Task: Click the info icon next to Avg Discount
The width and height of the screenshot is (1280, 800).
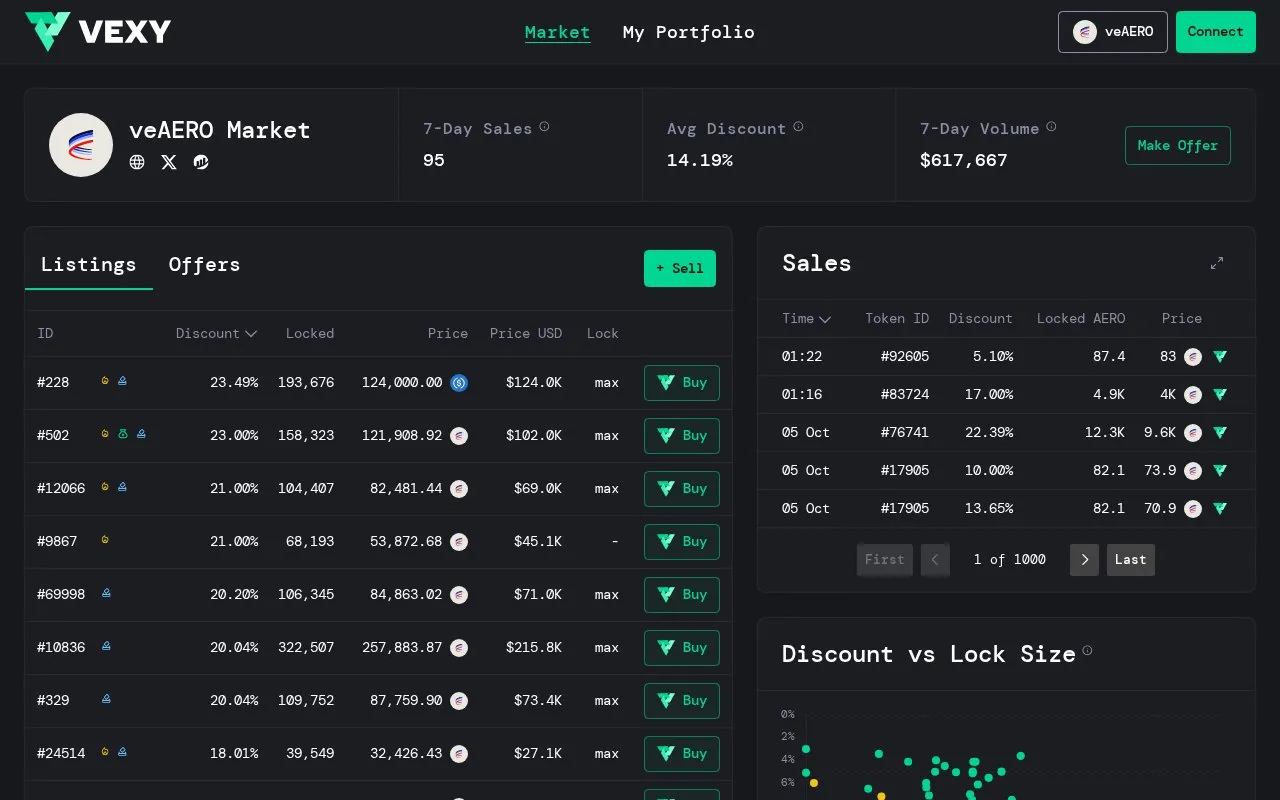Action: [799, 127]
